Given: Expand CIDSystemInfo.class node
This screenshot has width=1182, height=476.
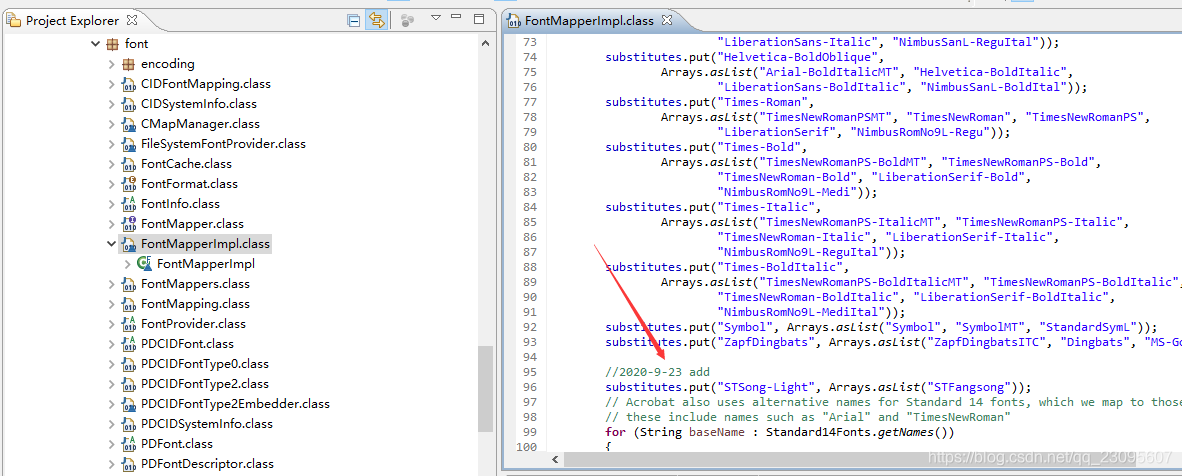Looking at the screenshot, I should tap(111, 104).
